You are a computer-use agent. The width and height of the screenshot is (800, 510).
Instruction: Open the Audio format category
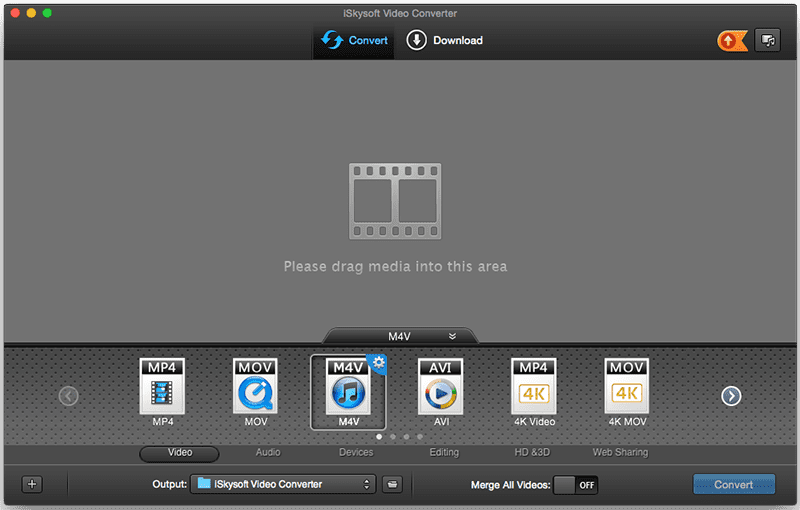coord(268,453)
